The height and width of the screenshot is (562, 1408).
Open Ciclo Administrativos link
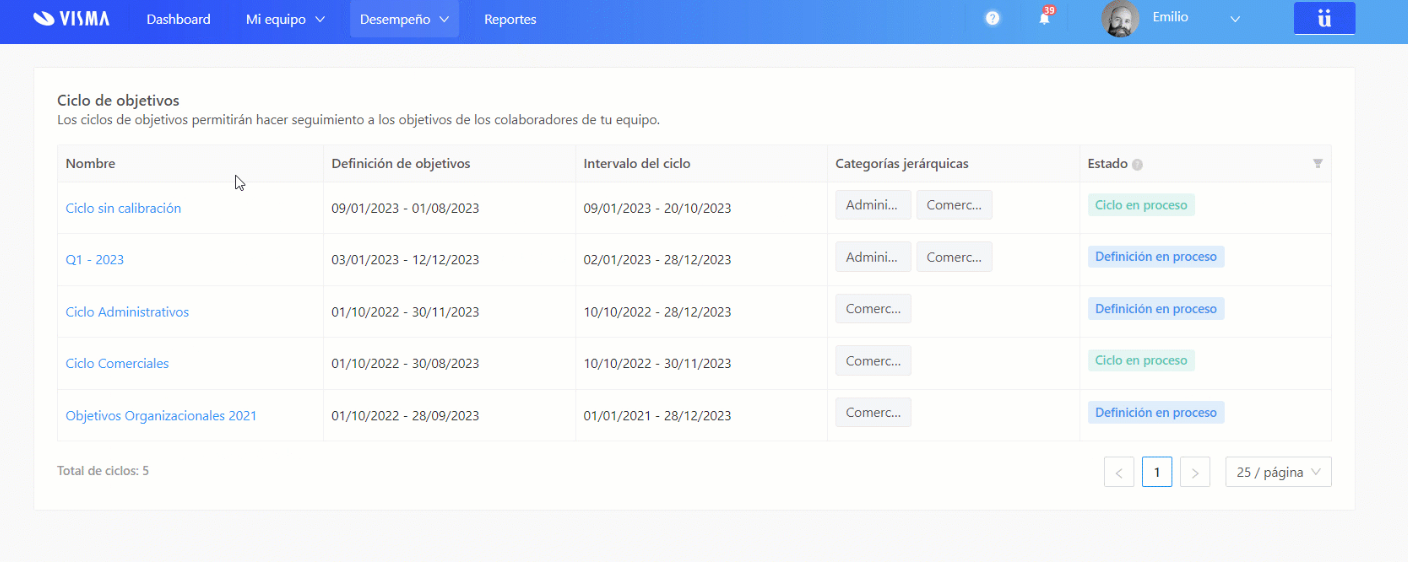pyautogui.click(x=127, y=312)
